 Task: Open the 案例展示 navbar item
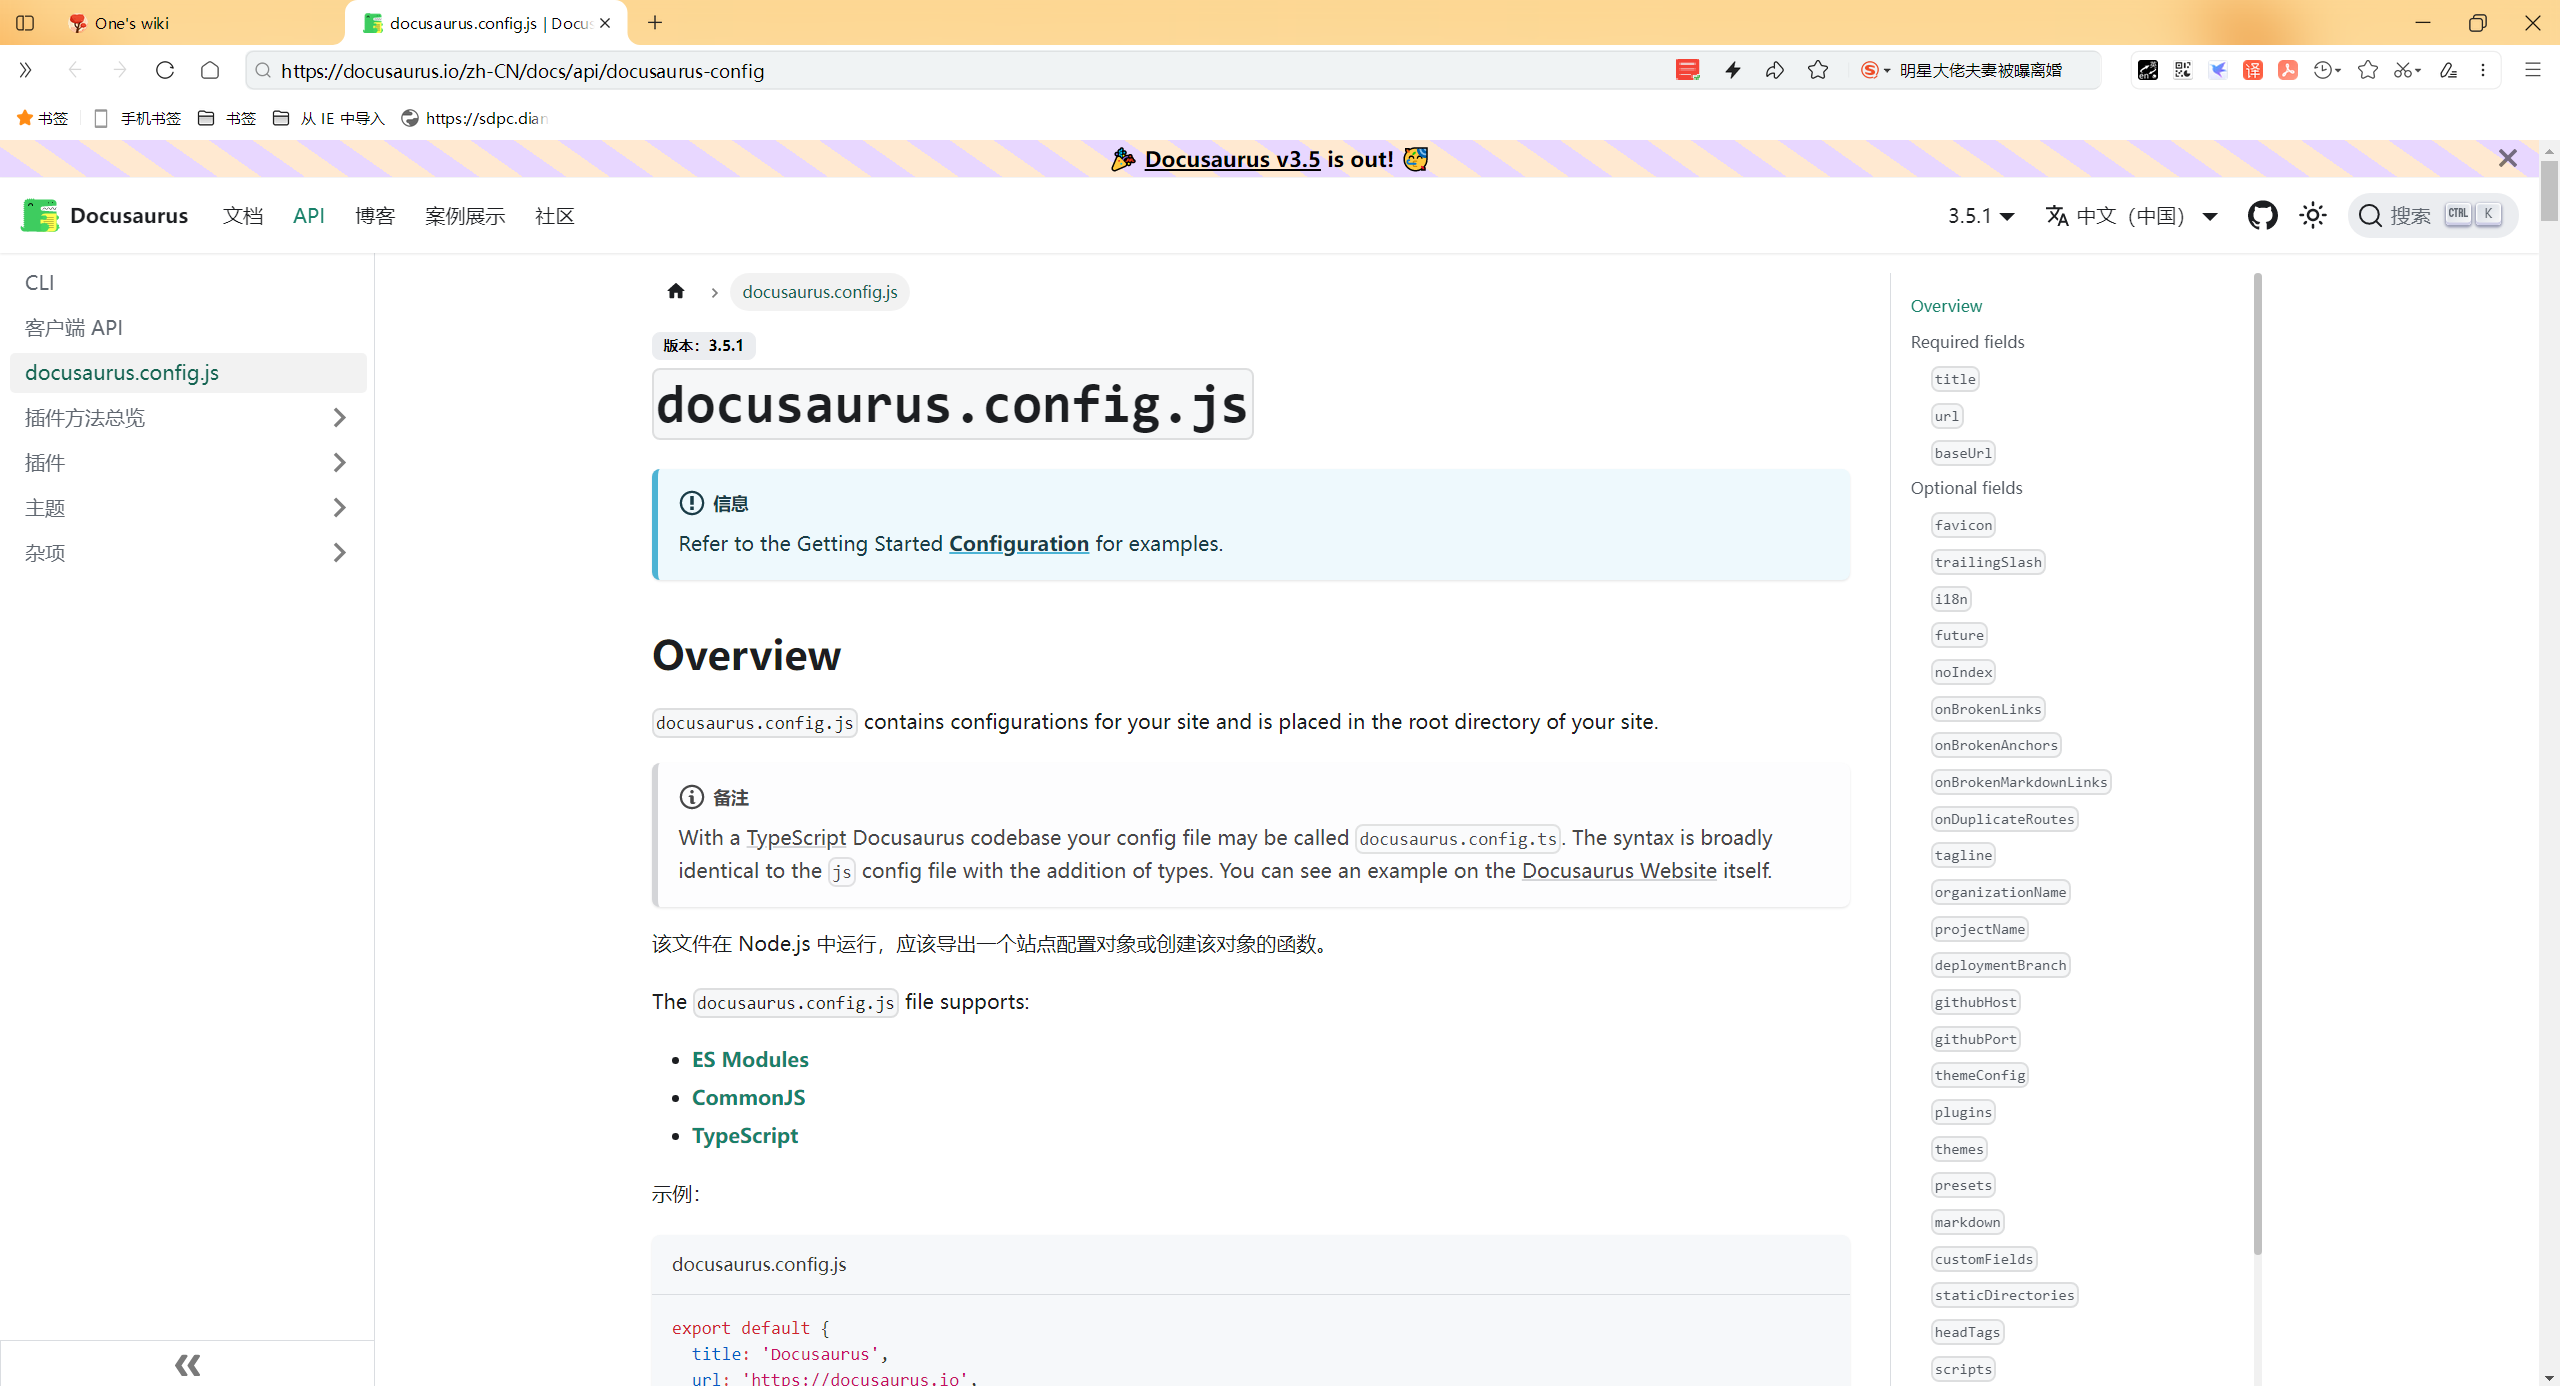(x=465, y=216)
